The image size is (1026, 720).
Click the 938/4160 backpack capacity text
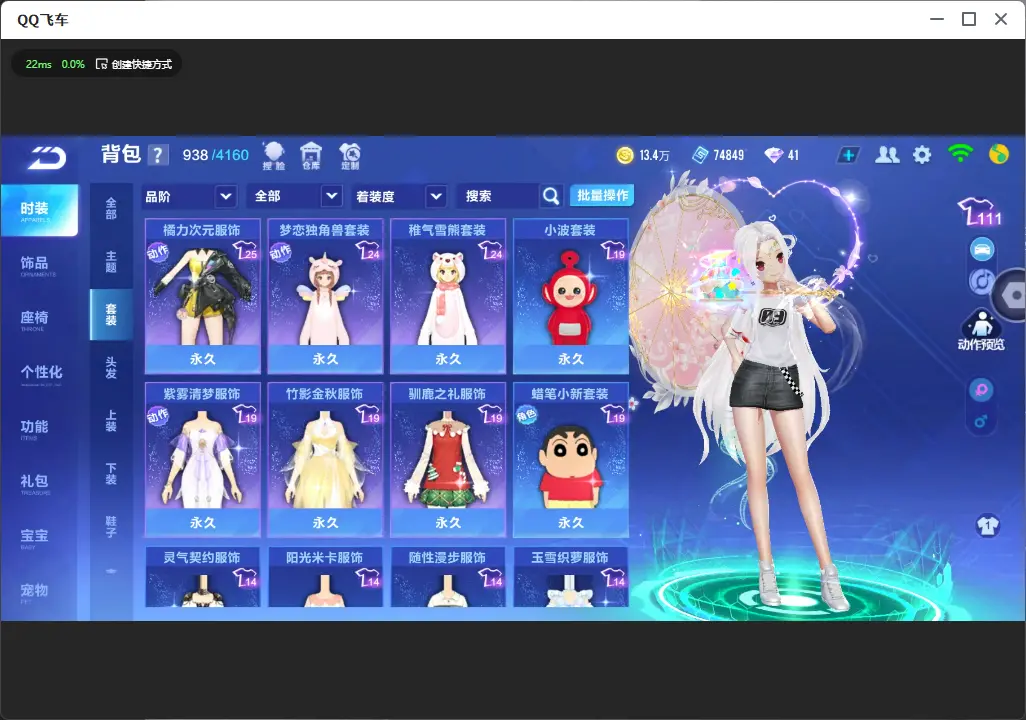(x=215, y=155)
